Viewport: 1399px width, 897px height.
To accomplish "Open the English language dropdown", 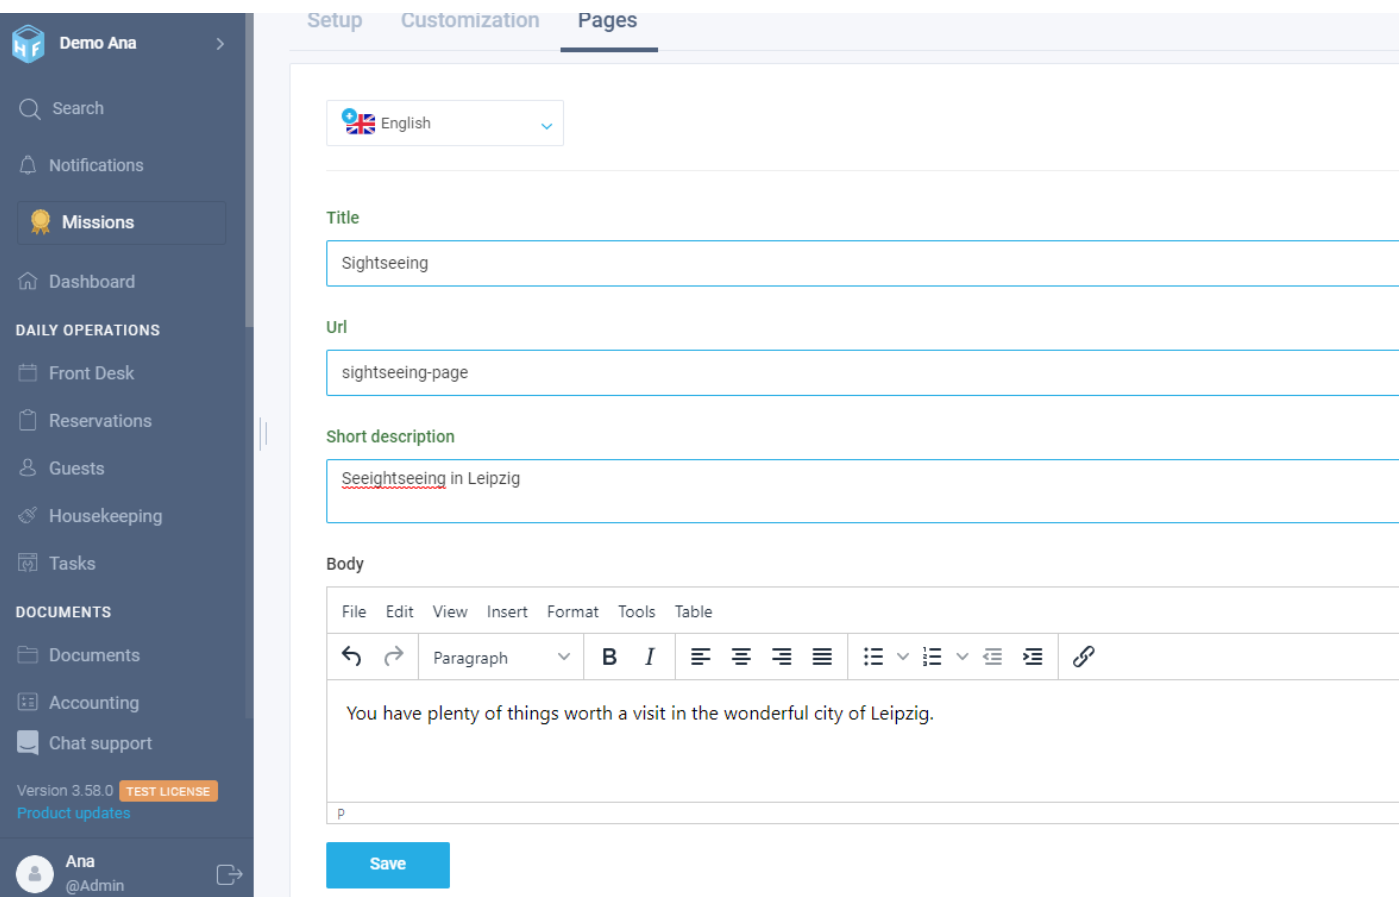I will (445, 123).
